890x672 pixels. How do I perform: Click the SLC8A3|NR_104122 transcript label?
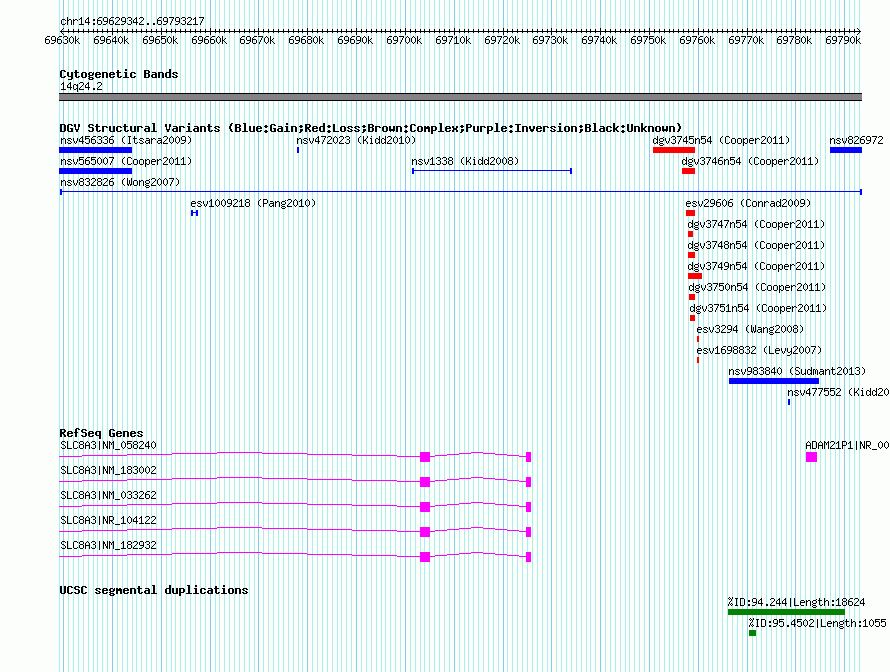(108, 520)
